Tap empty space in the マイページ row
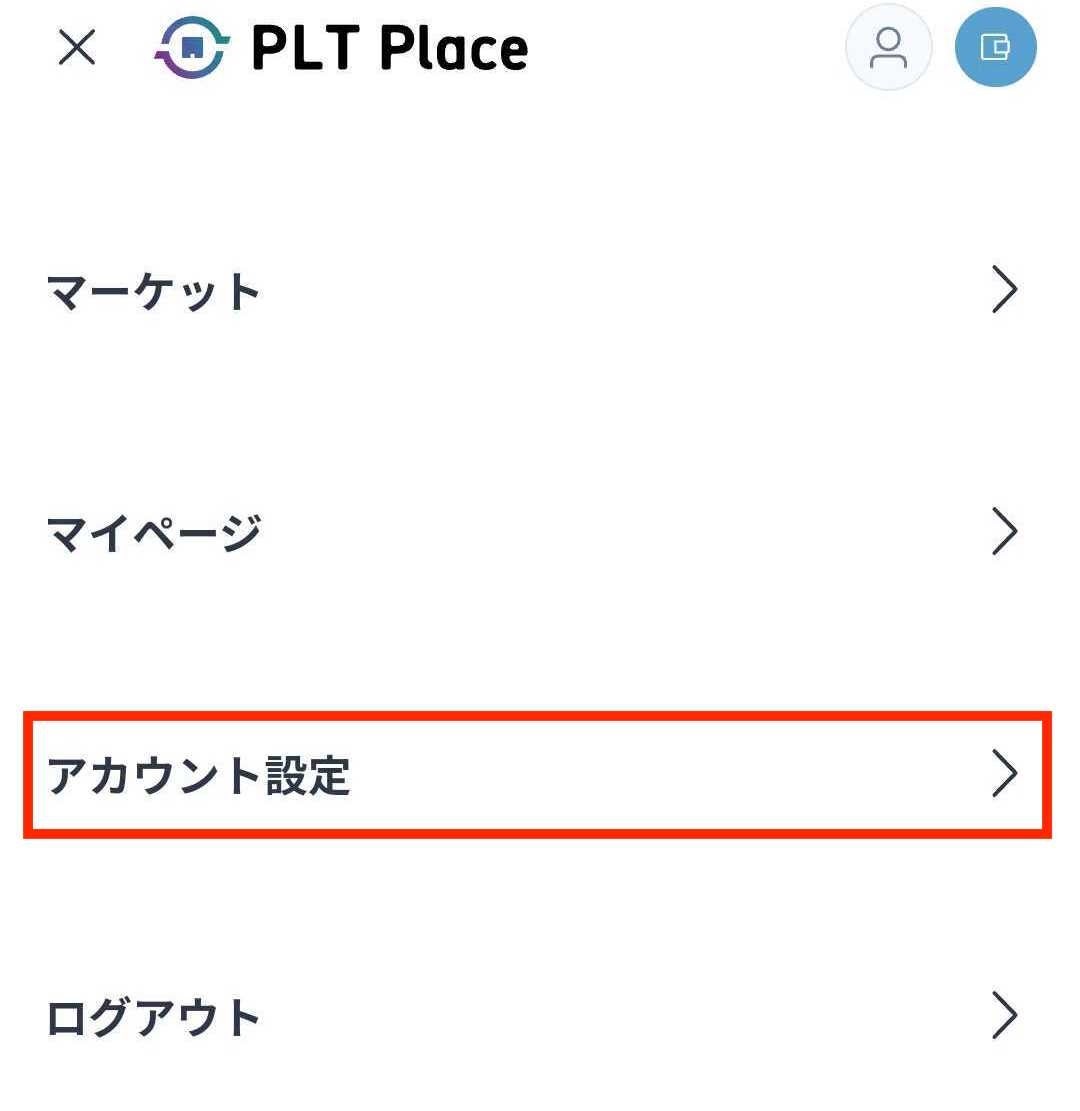 click(620, 532)
